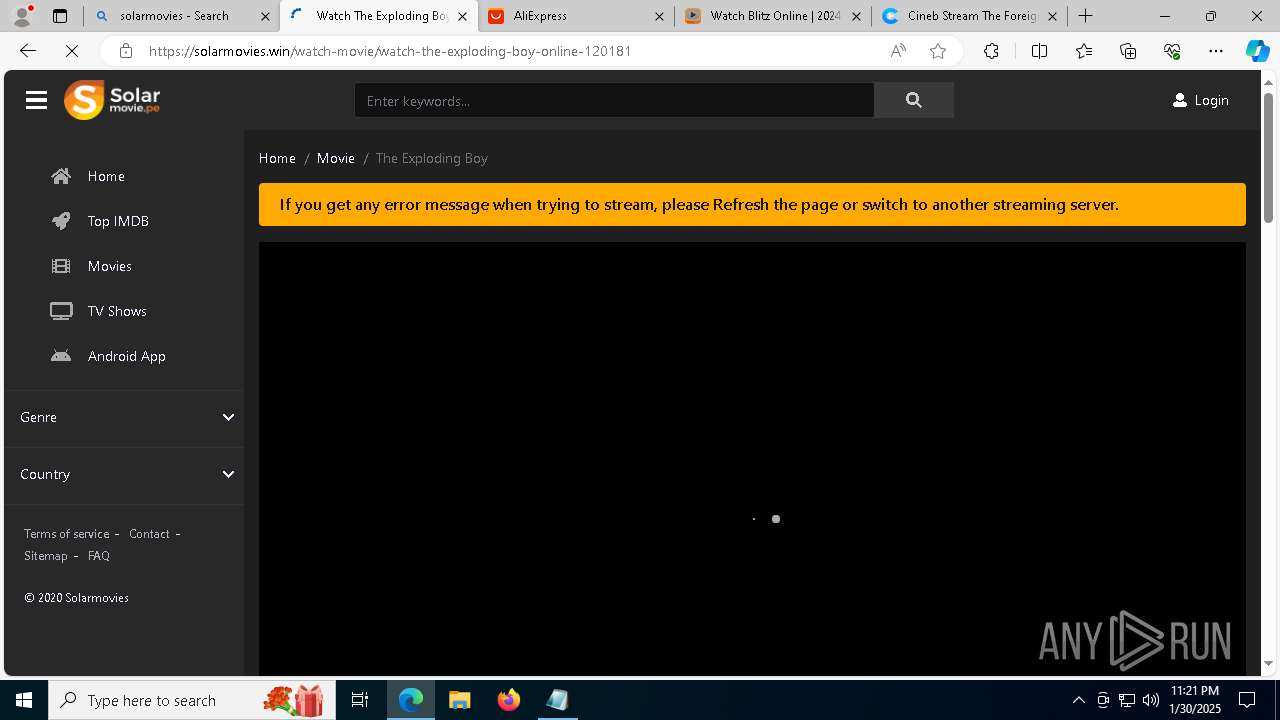This screenshot has width=1280, height=720.
Task: Close the Cineb Stream tab
Action: coord(1052,16)
